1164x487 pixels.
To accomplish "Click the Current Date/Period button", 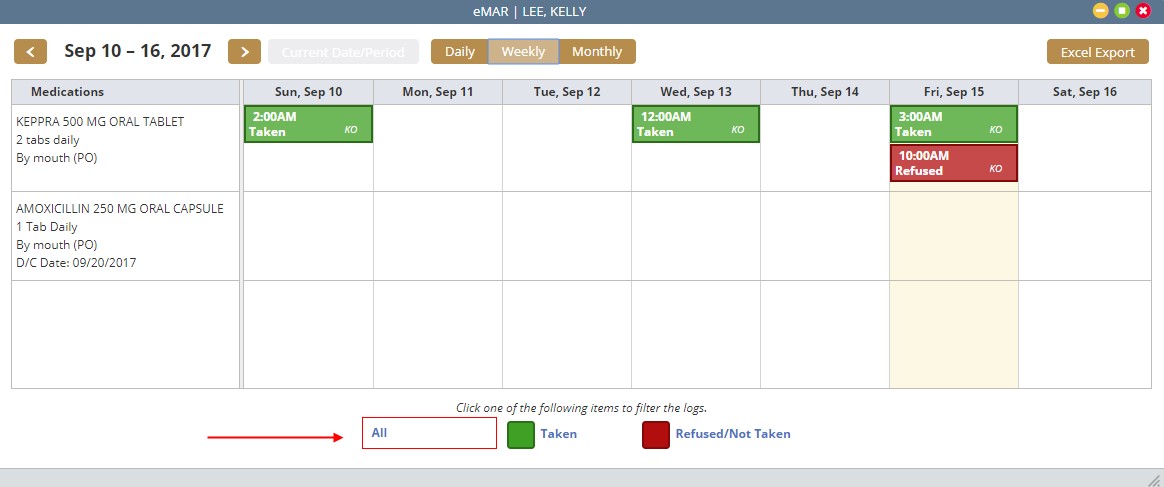I will tap(343, 52).
